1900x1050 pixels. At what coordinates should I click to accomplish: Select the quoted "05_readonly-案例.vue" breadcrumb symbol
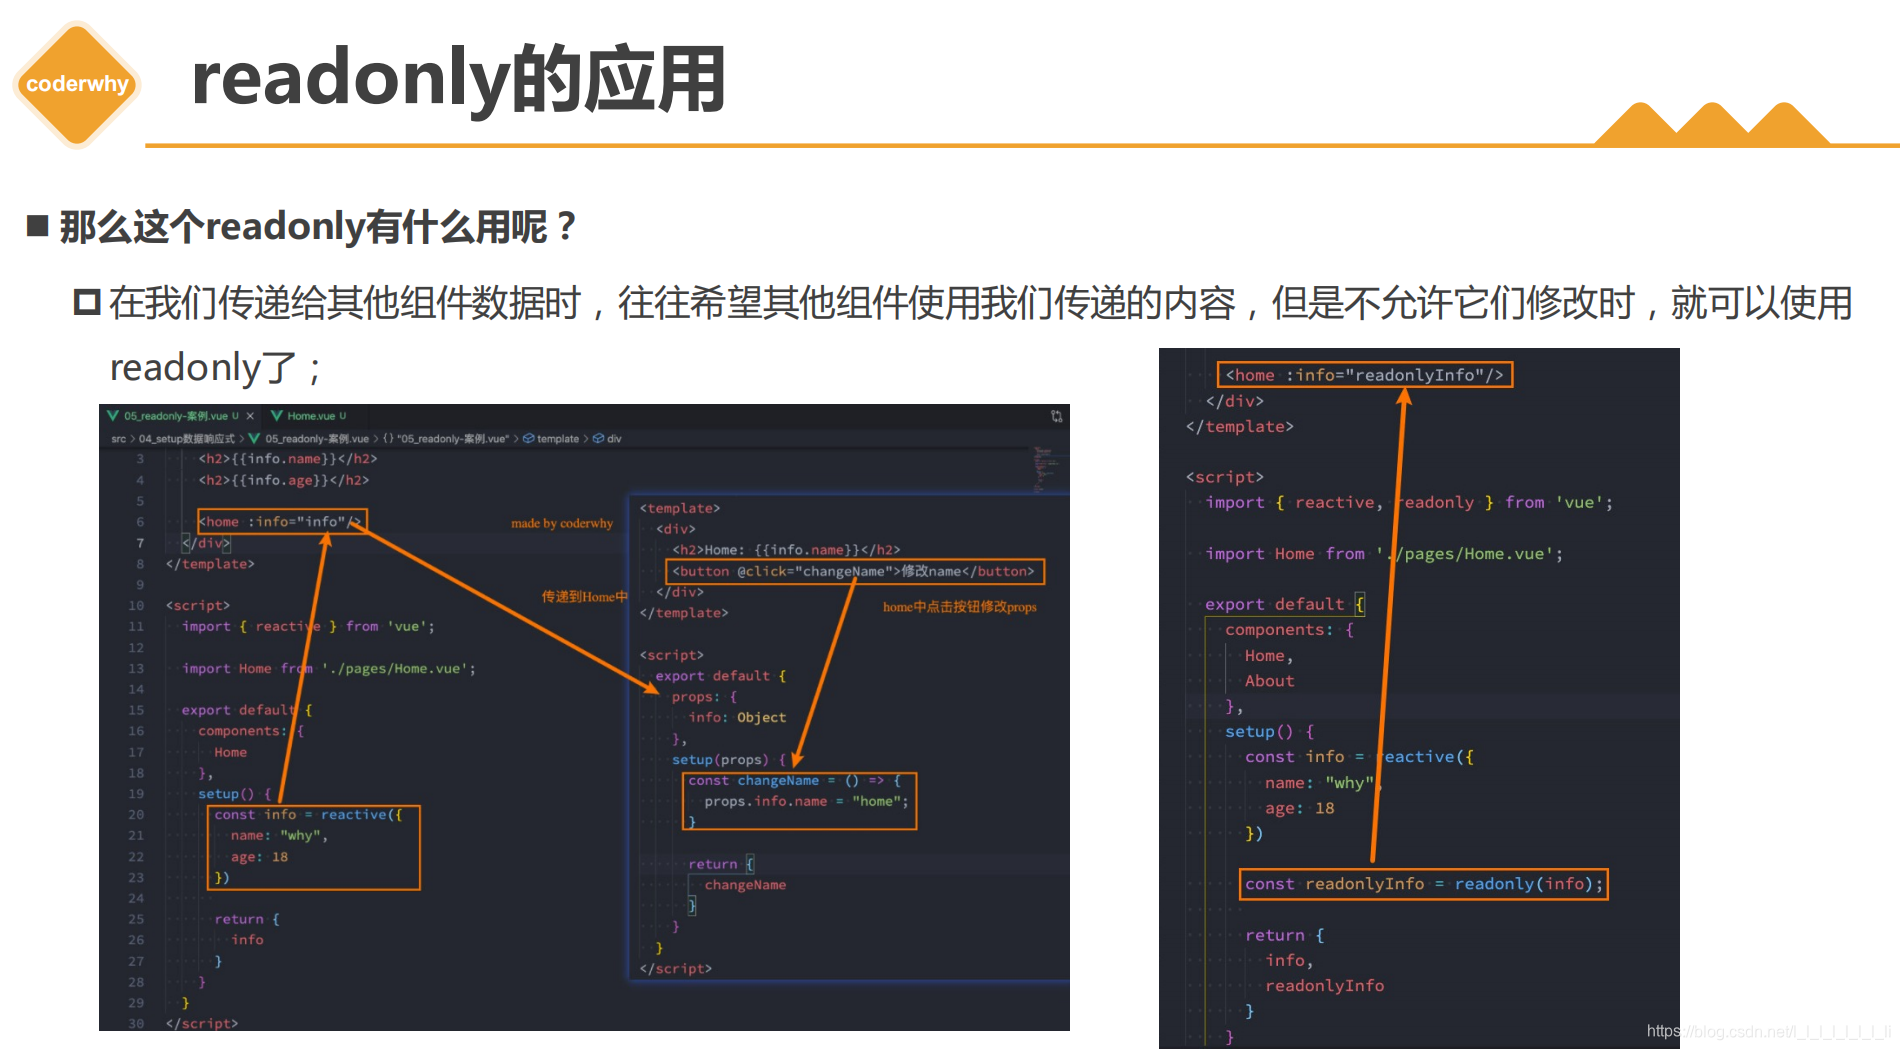point(452,439)
